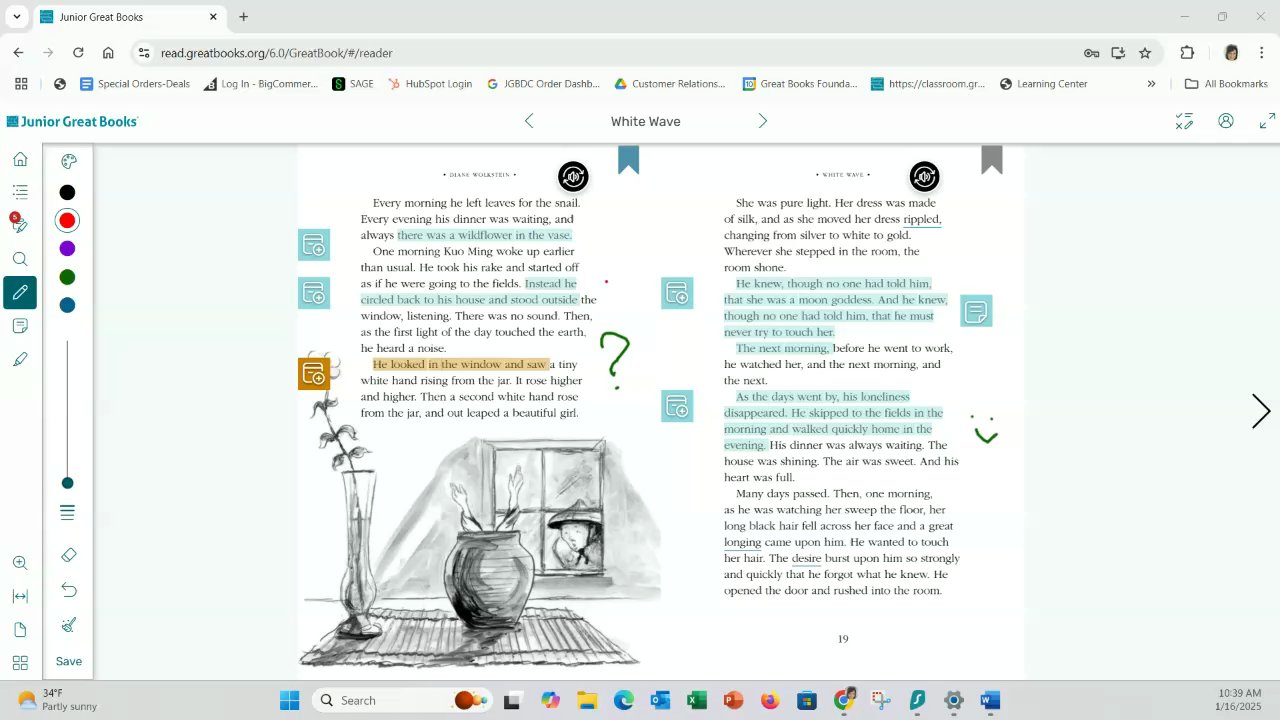The height and width of the screenshot is (720, 1280).
Task: Switch to single page view
Action: (x=20, y=629)
